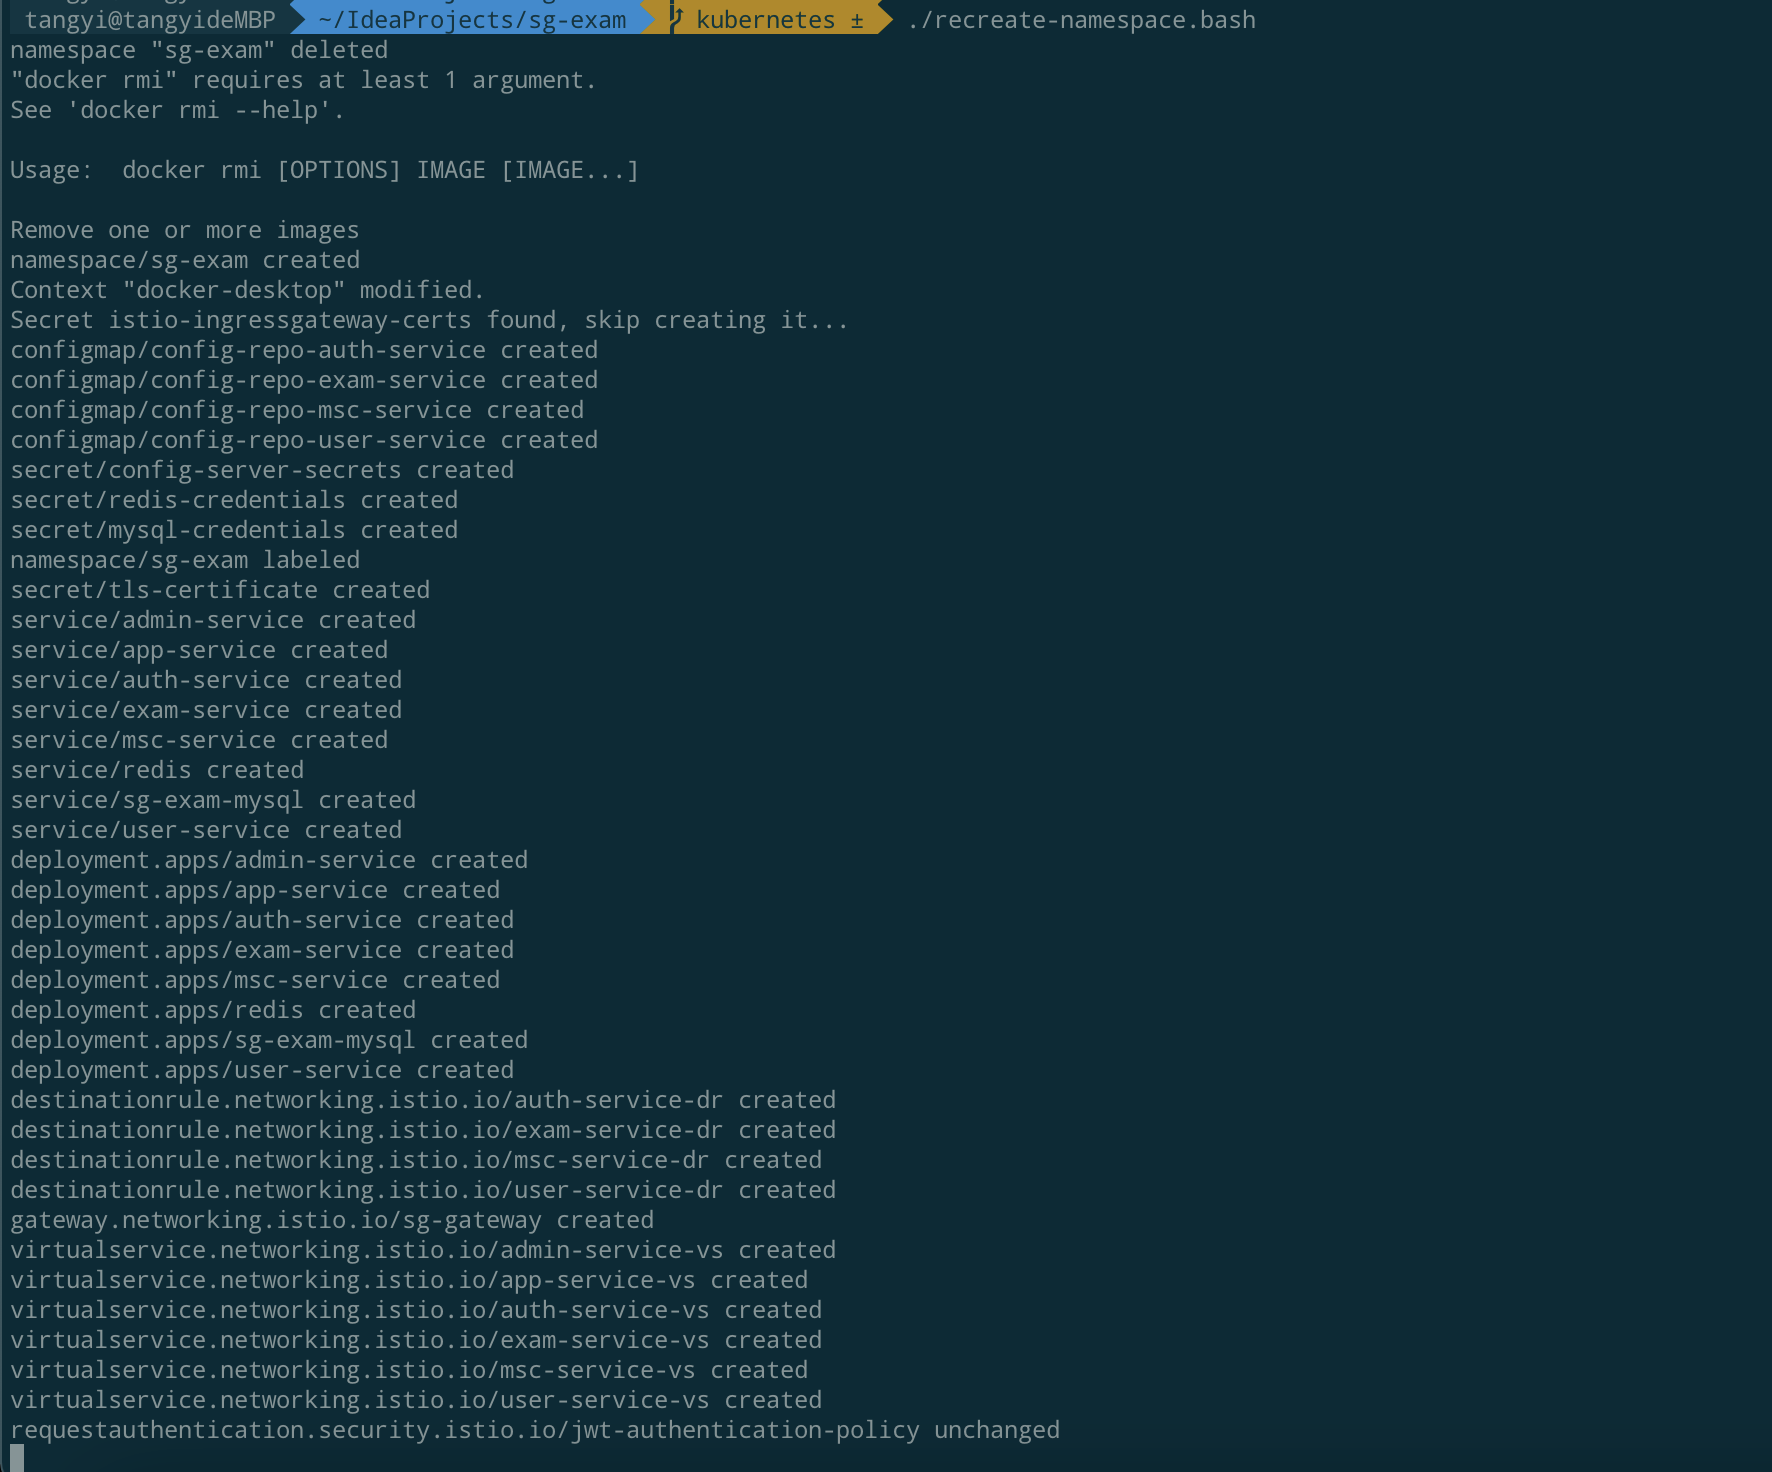This screenshot has height=1472, width=1772.
Task: Click the virtualservice msc-service-vs created line
Action: click(x=409, y=1370)
